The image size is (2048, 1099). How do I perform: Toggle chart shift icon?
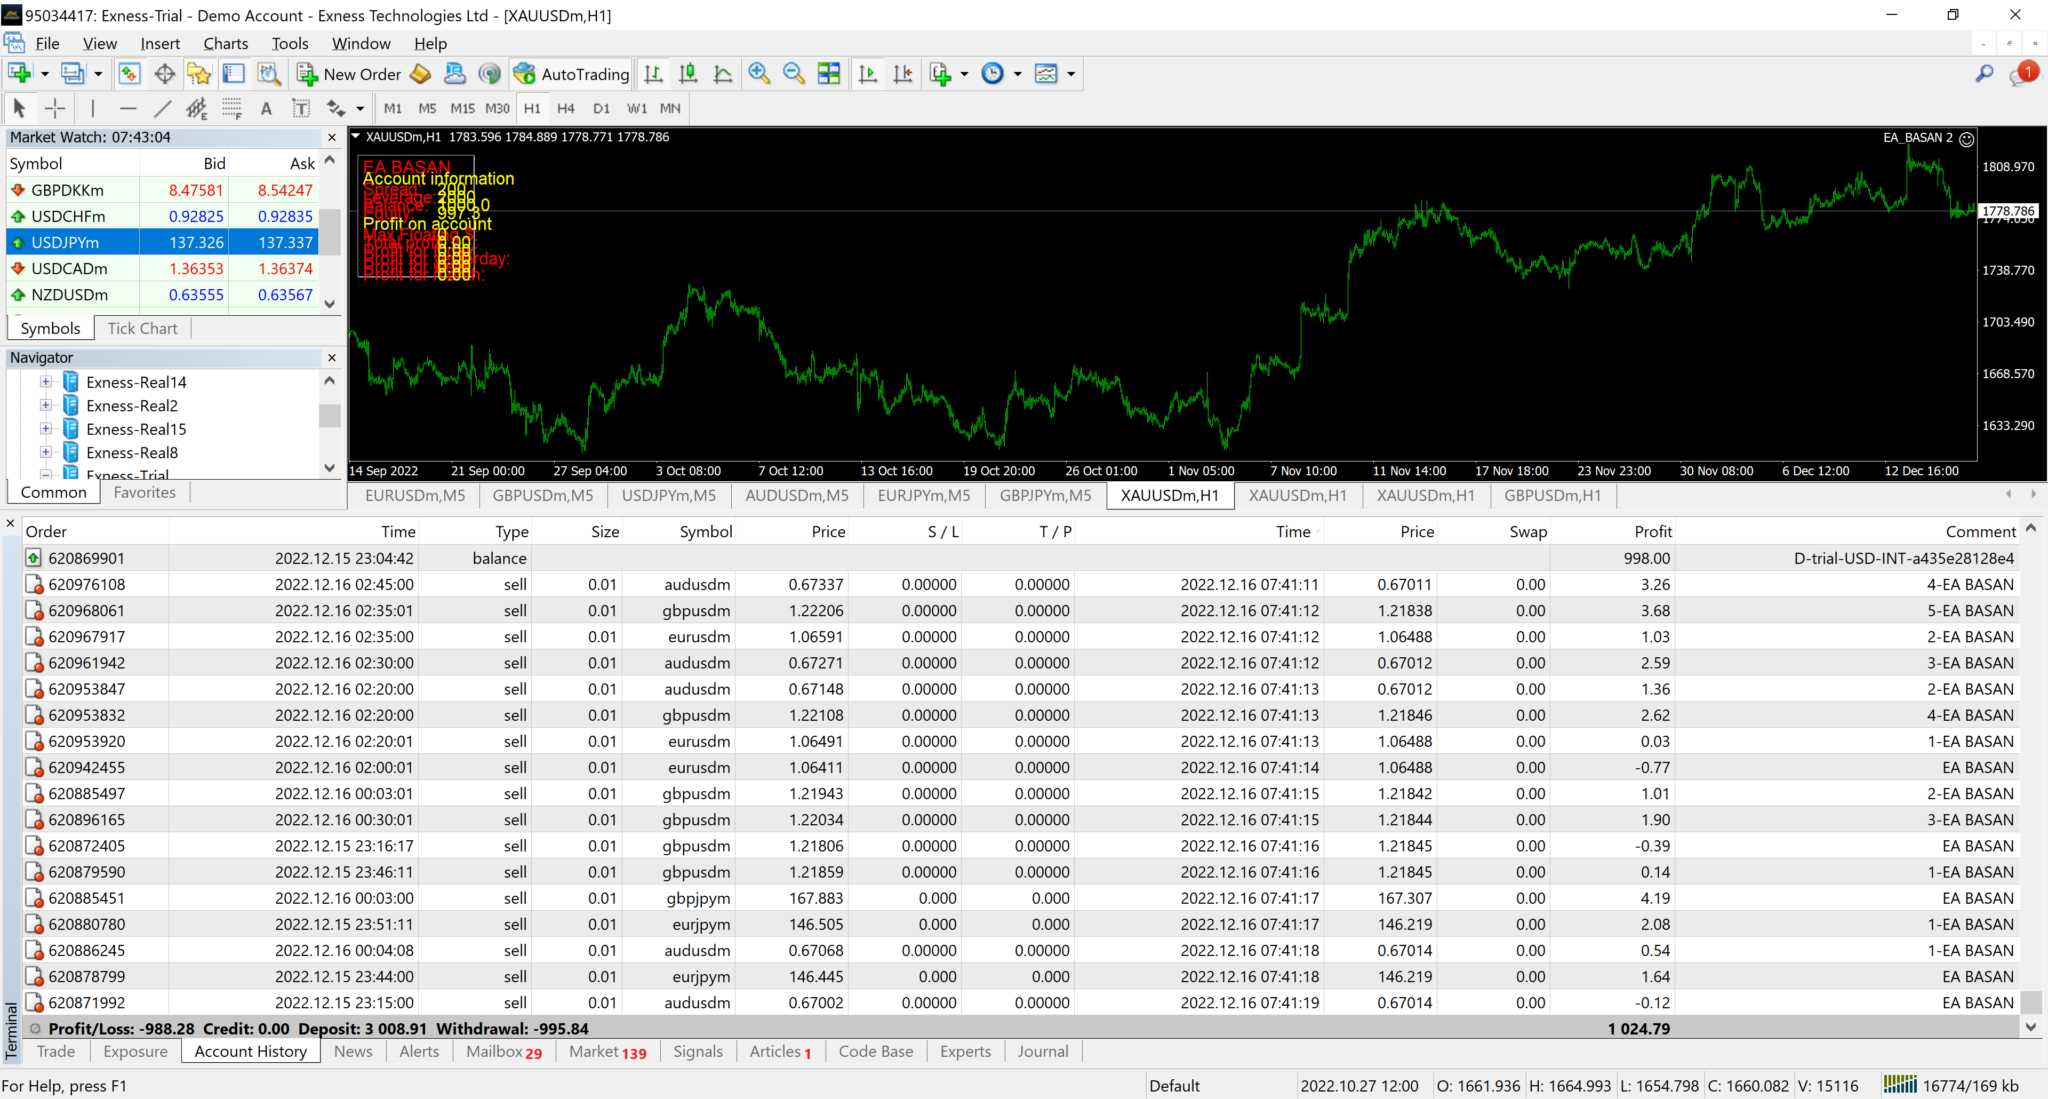[x=903, y=74]
